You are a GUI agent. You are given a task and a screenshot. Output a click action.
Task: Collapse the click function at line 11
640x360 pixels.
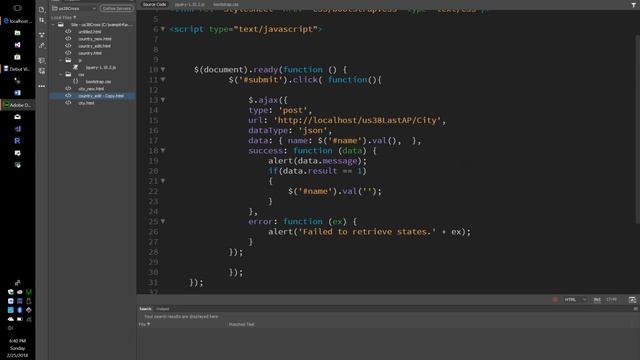click(x=163, y=80)
